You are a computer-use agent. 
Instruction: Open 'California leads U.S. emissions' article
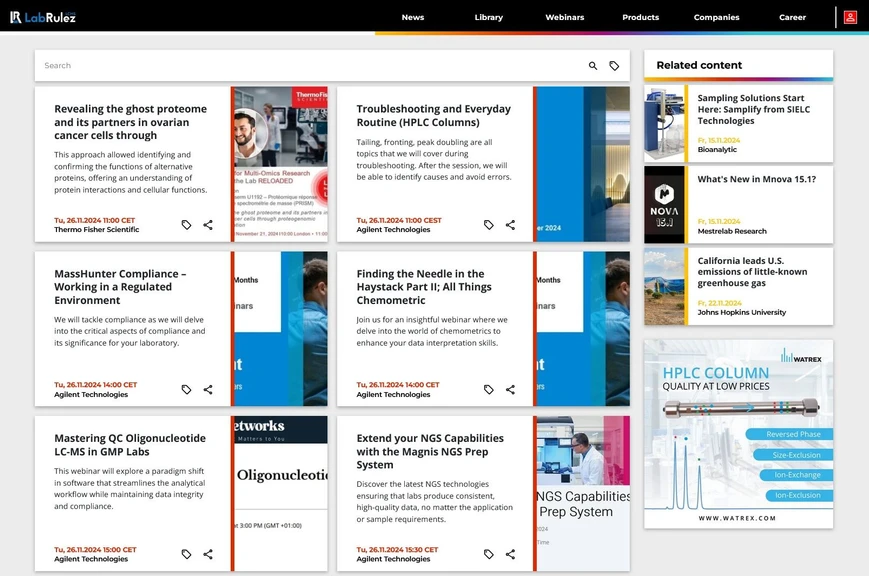[752, 272]
